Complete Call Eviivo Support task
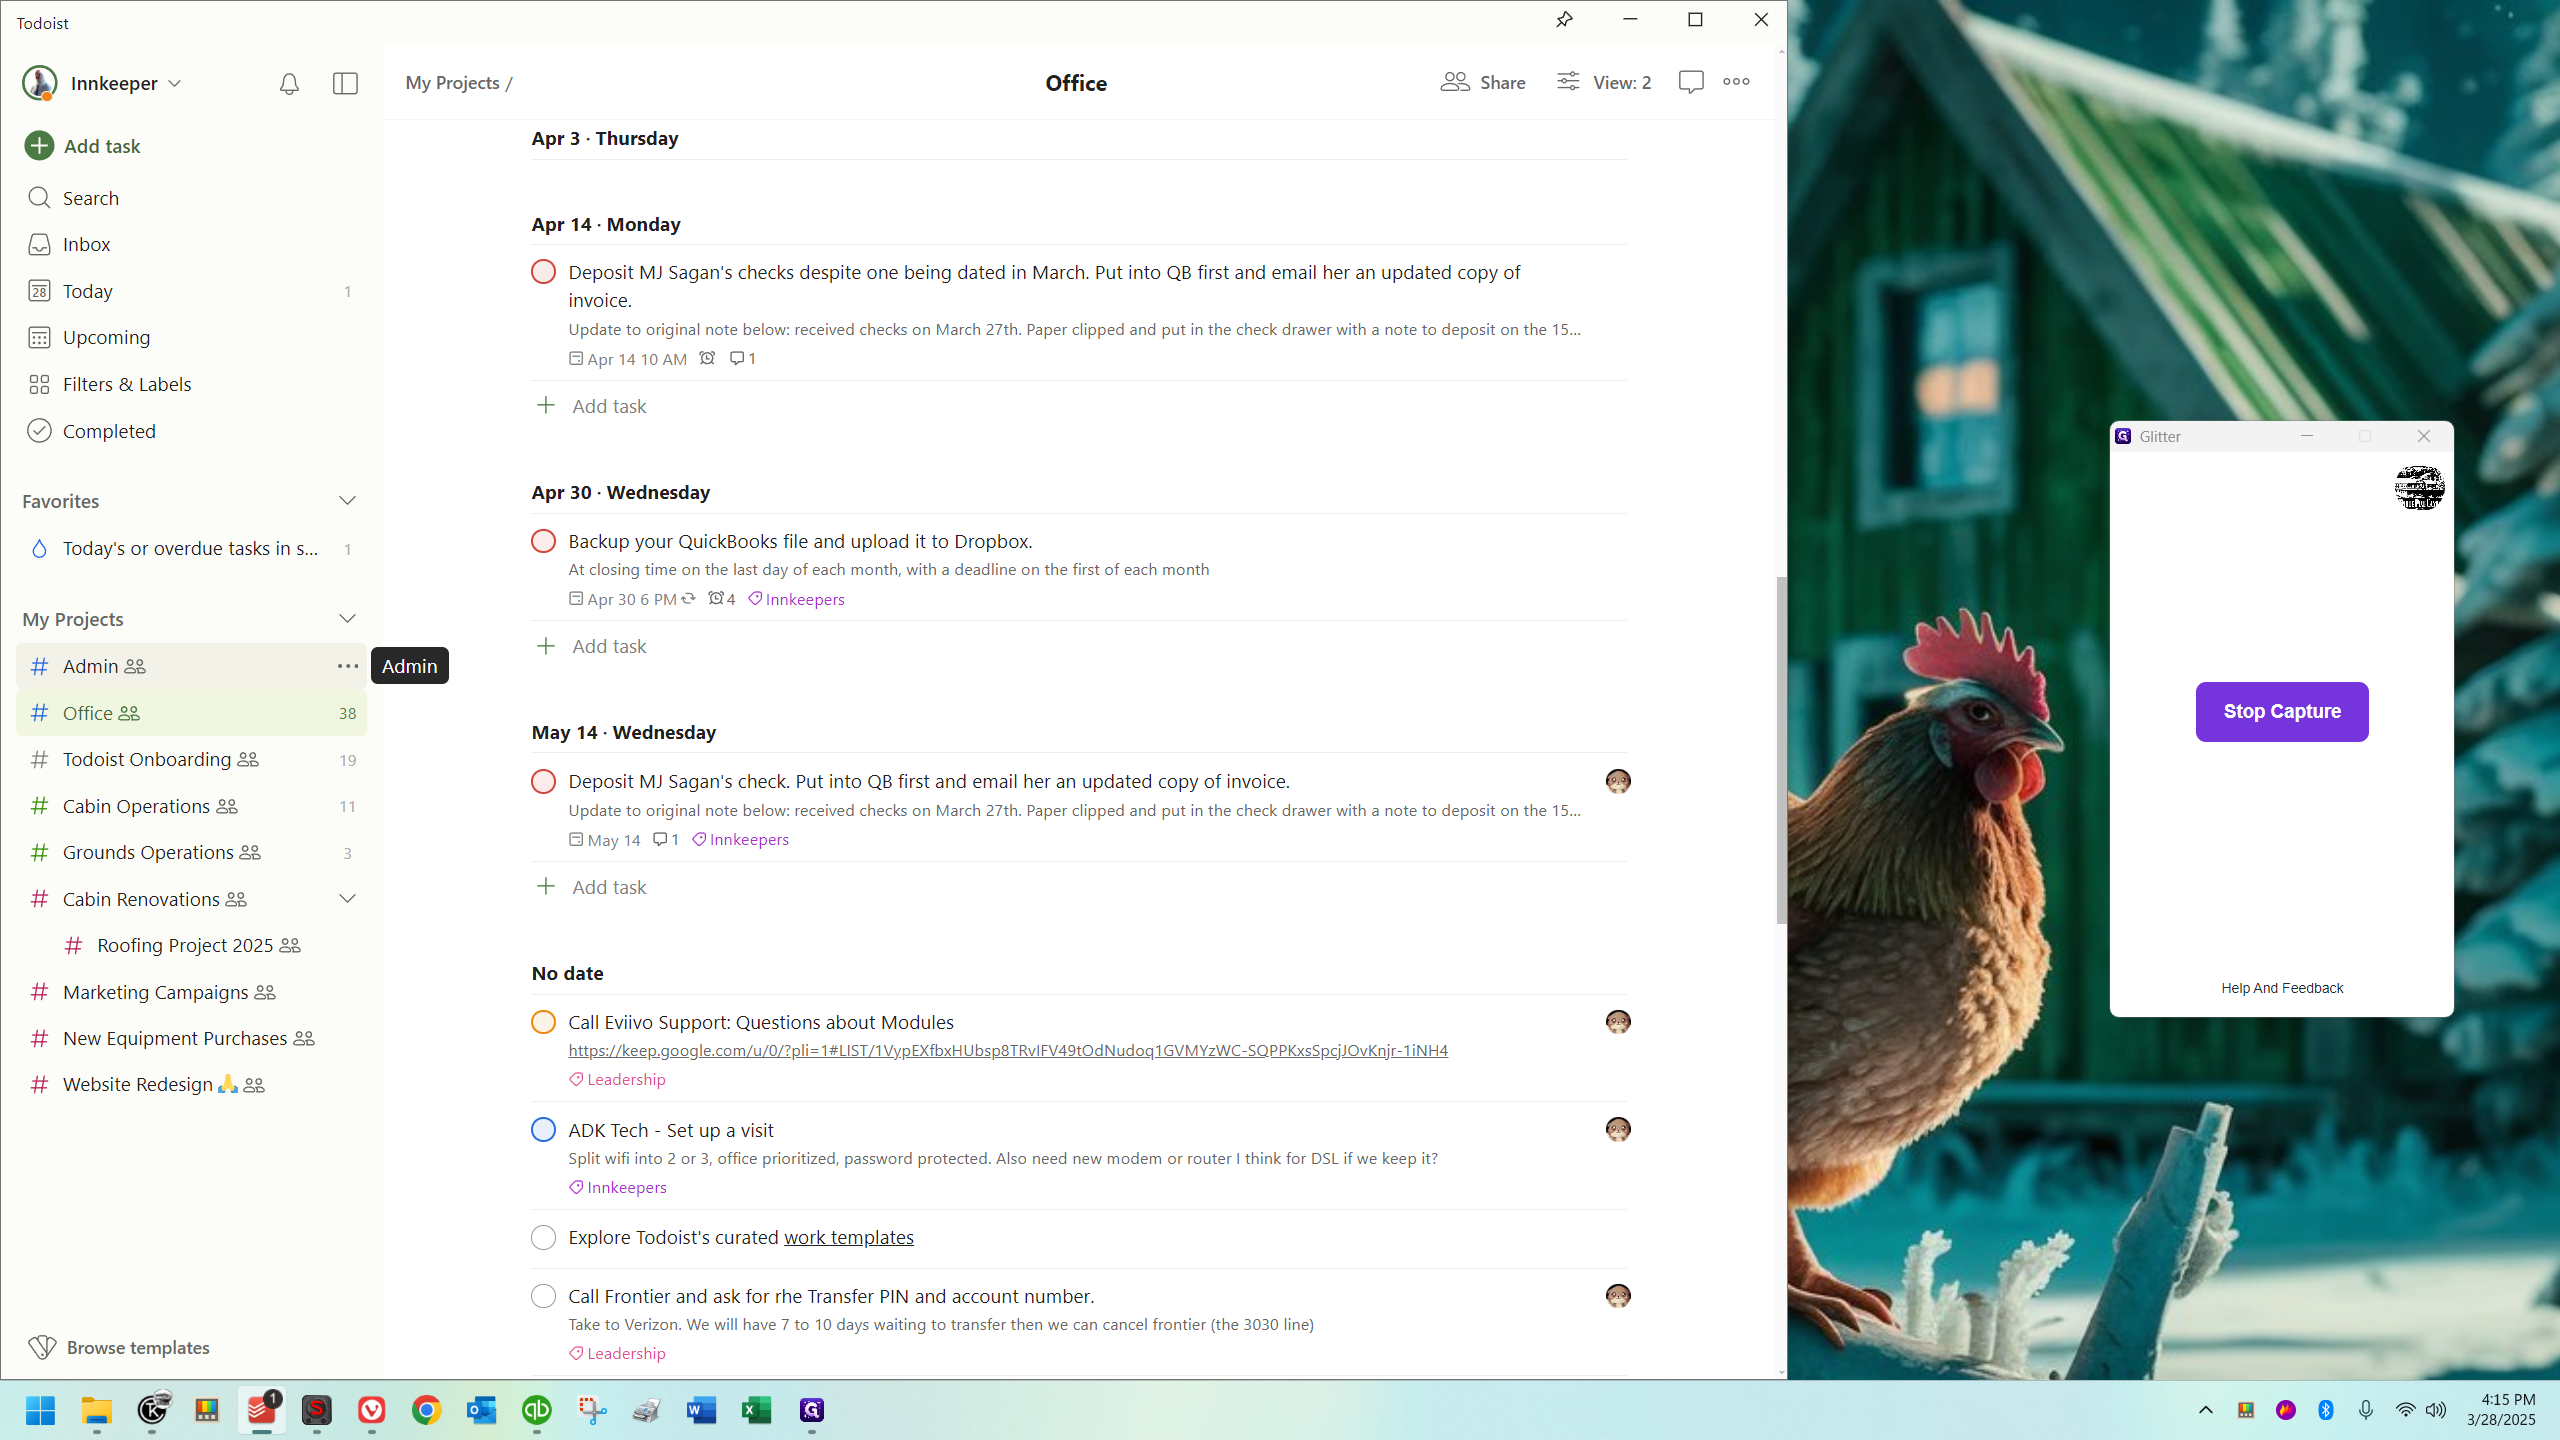The image size is (2560, 1440). (543, 1022)
